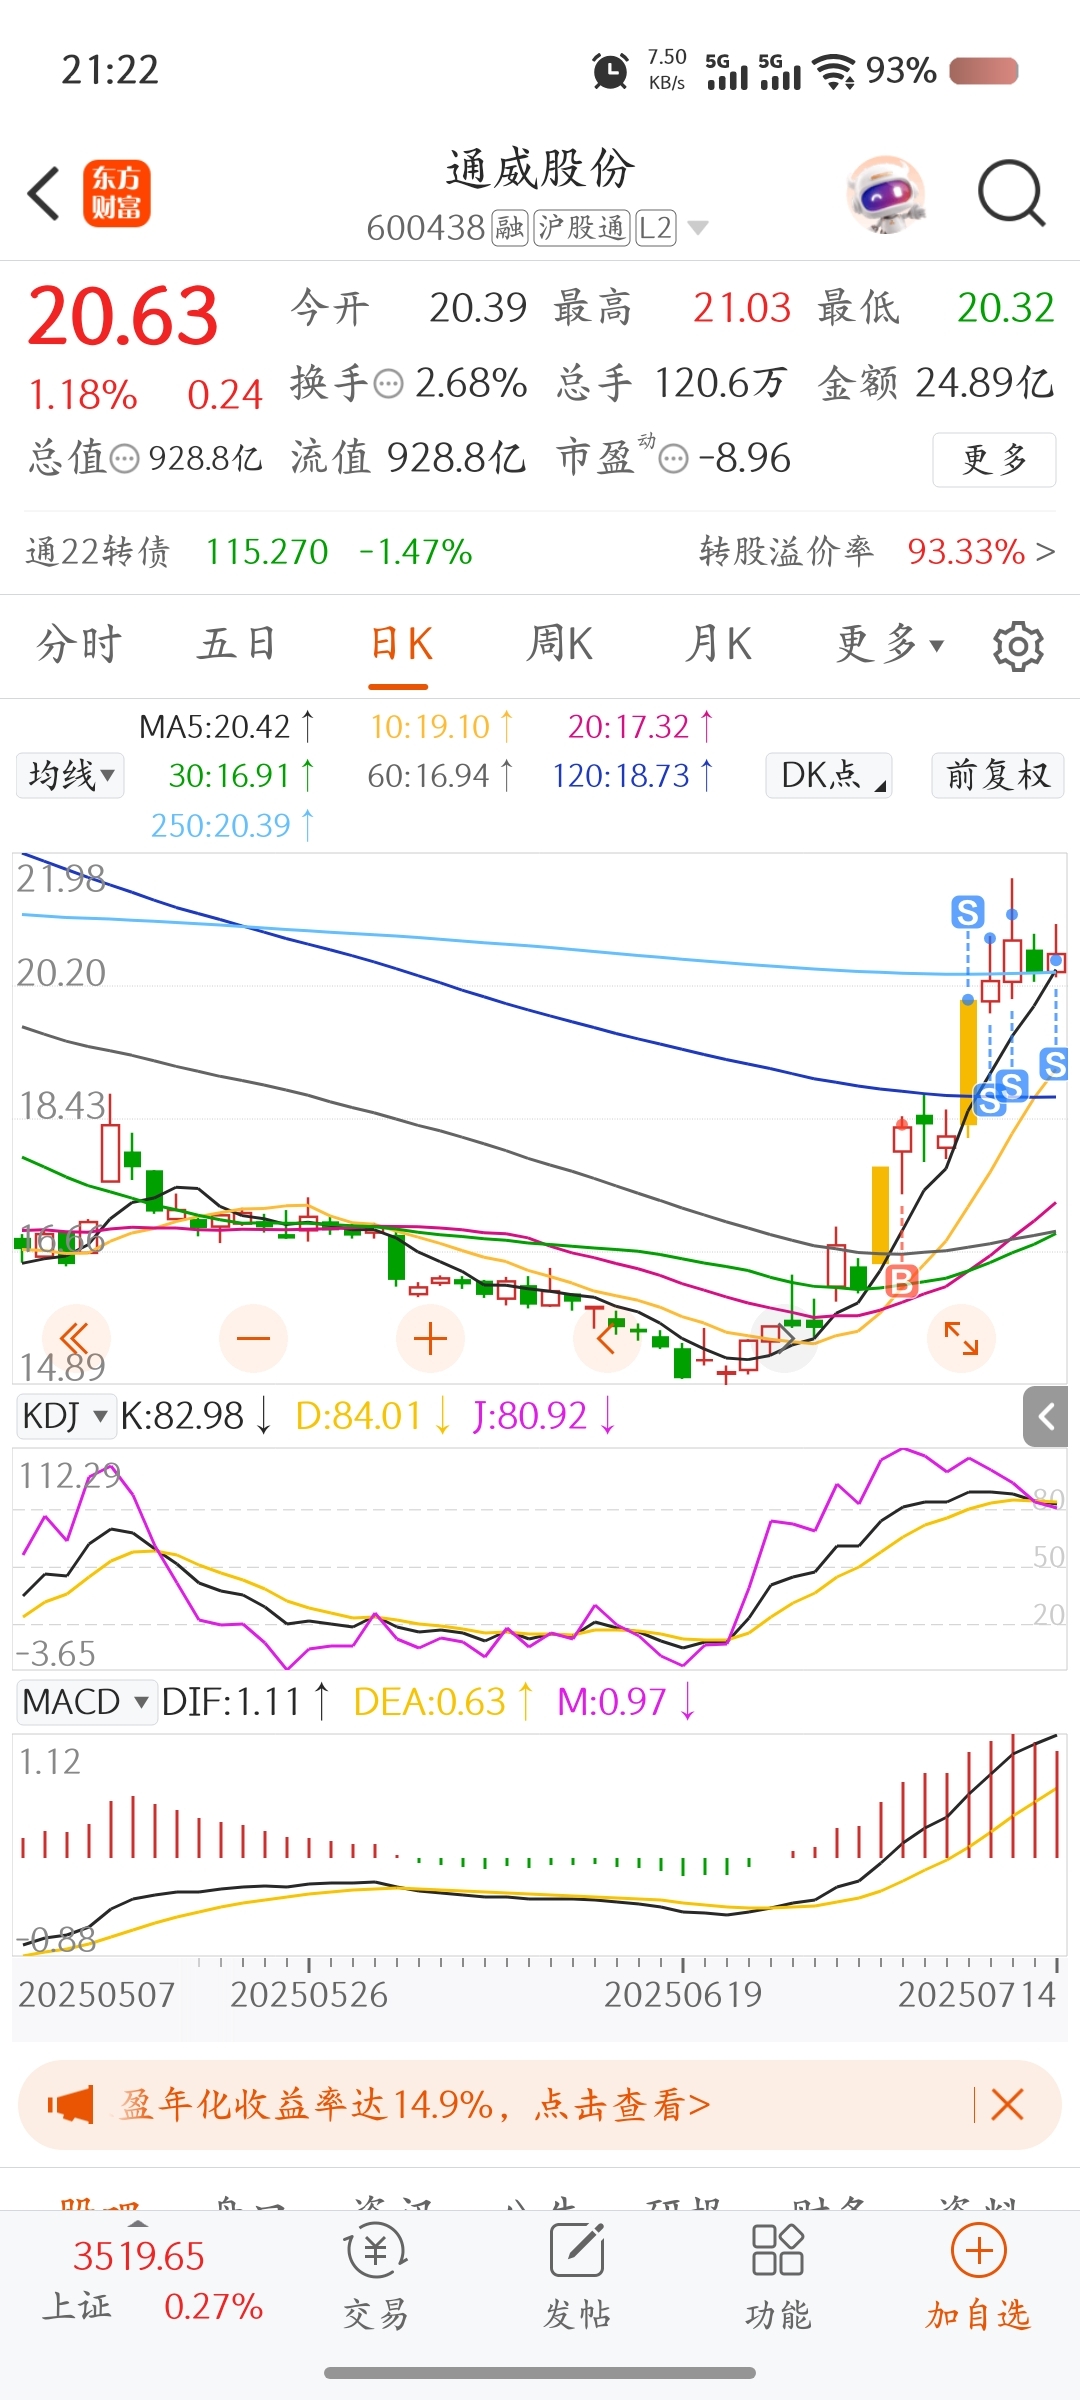Screen dimensions: 1080x2400
Task: Switch to 月K tab
Action: click(718, 643)
